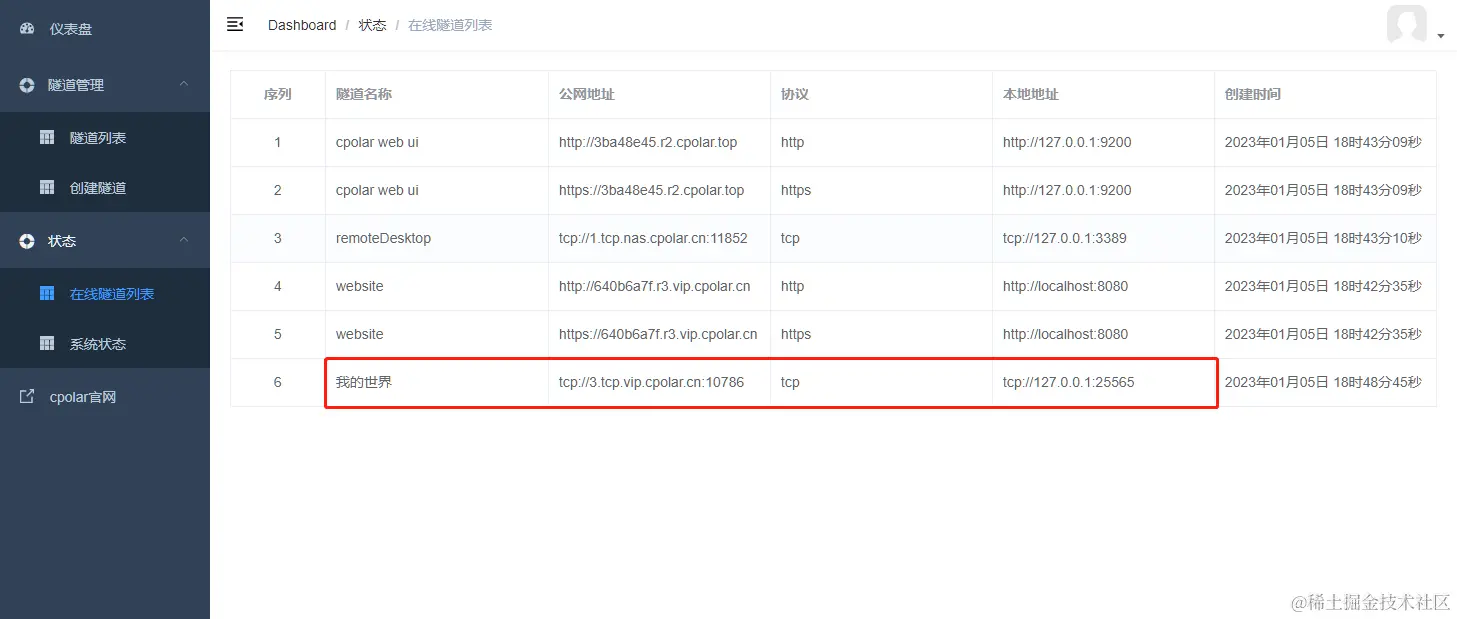Click http://localhost:8080 in row 4

point(1065,286)
